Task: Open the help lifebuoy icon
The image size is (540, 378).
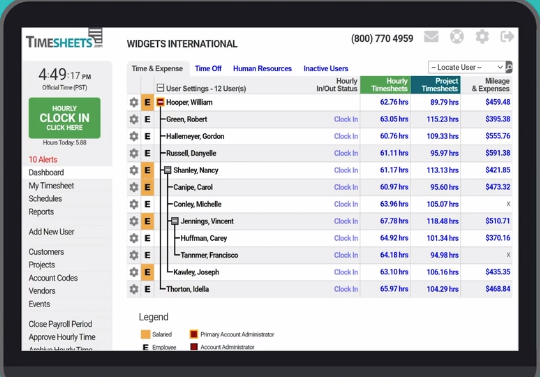Action: coord(457,36)
